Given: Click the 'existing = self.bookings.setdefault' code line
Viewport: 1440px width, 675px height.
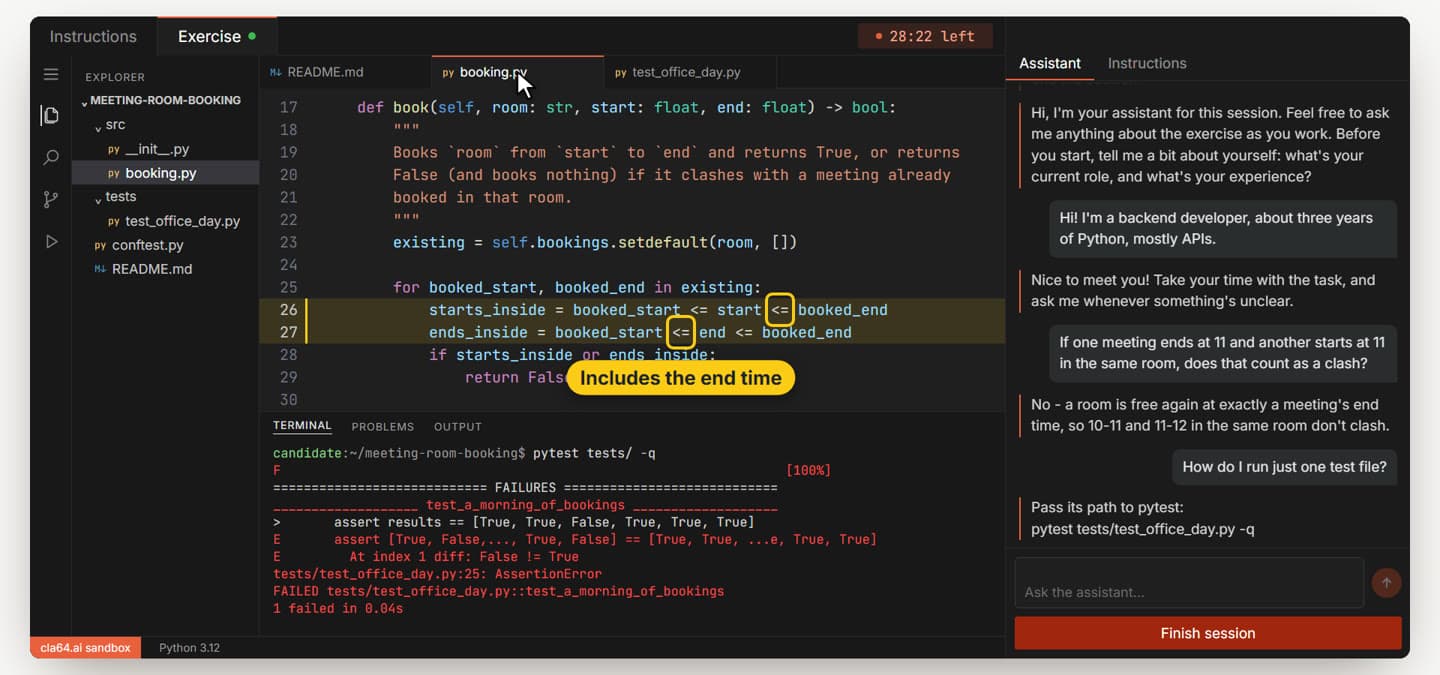Looking at the screenshot, I should [x=595, y=242].
